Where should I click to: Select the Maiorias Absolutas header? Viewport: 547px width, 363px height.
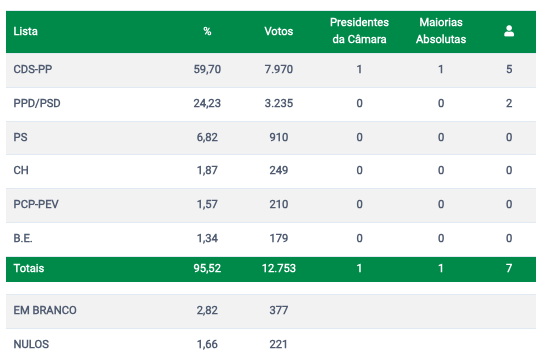pos(441,31)
